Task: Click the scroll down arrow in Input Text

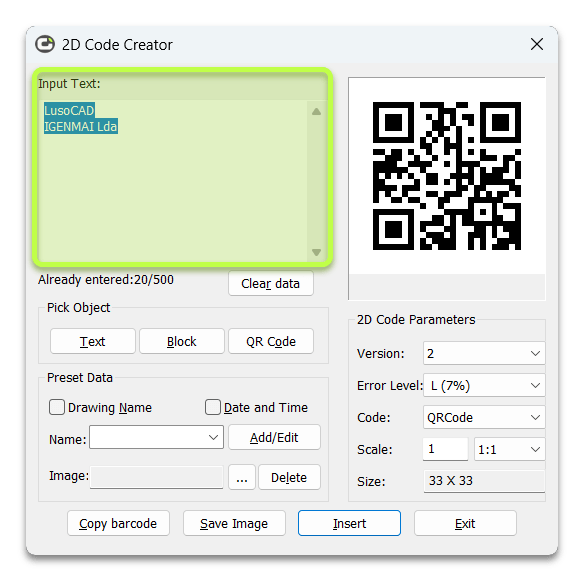Action: [316, 252]
